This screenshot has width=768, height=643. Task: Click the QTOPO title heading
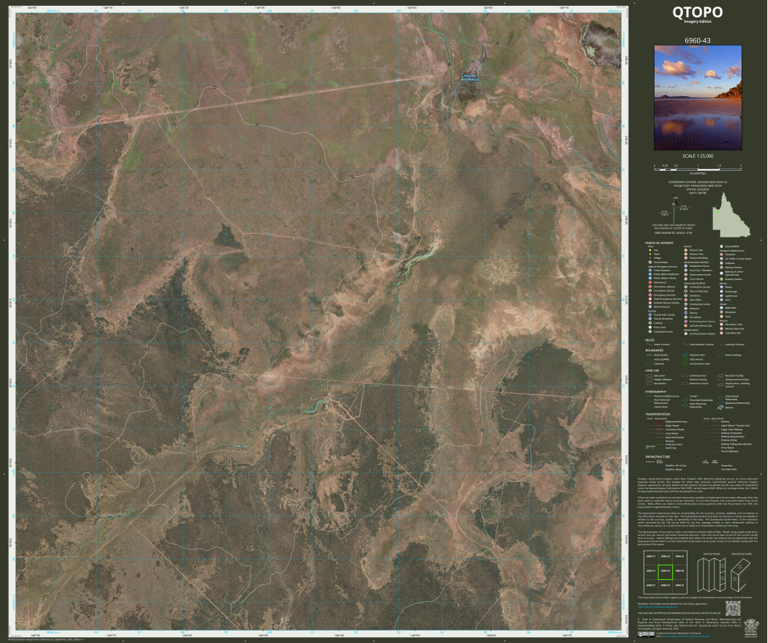tap(697, 12)
